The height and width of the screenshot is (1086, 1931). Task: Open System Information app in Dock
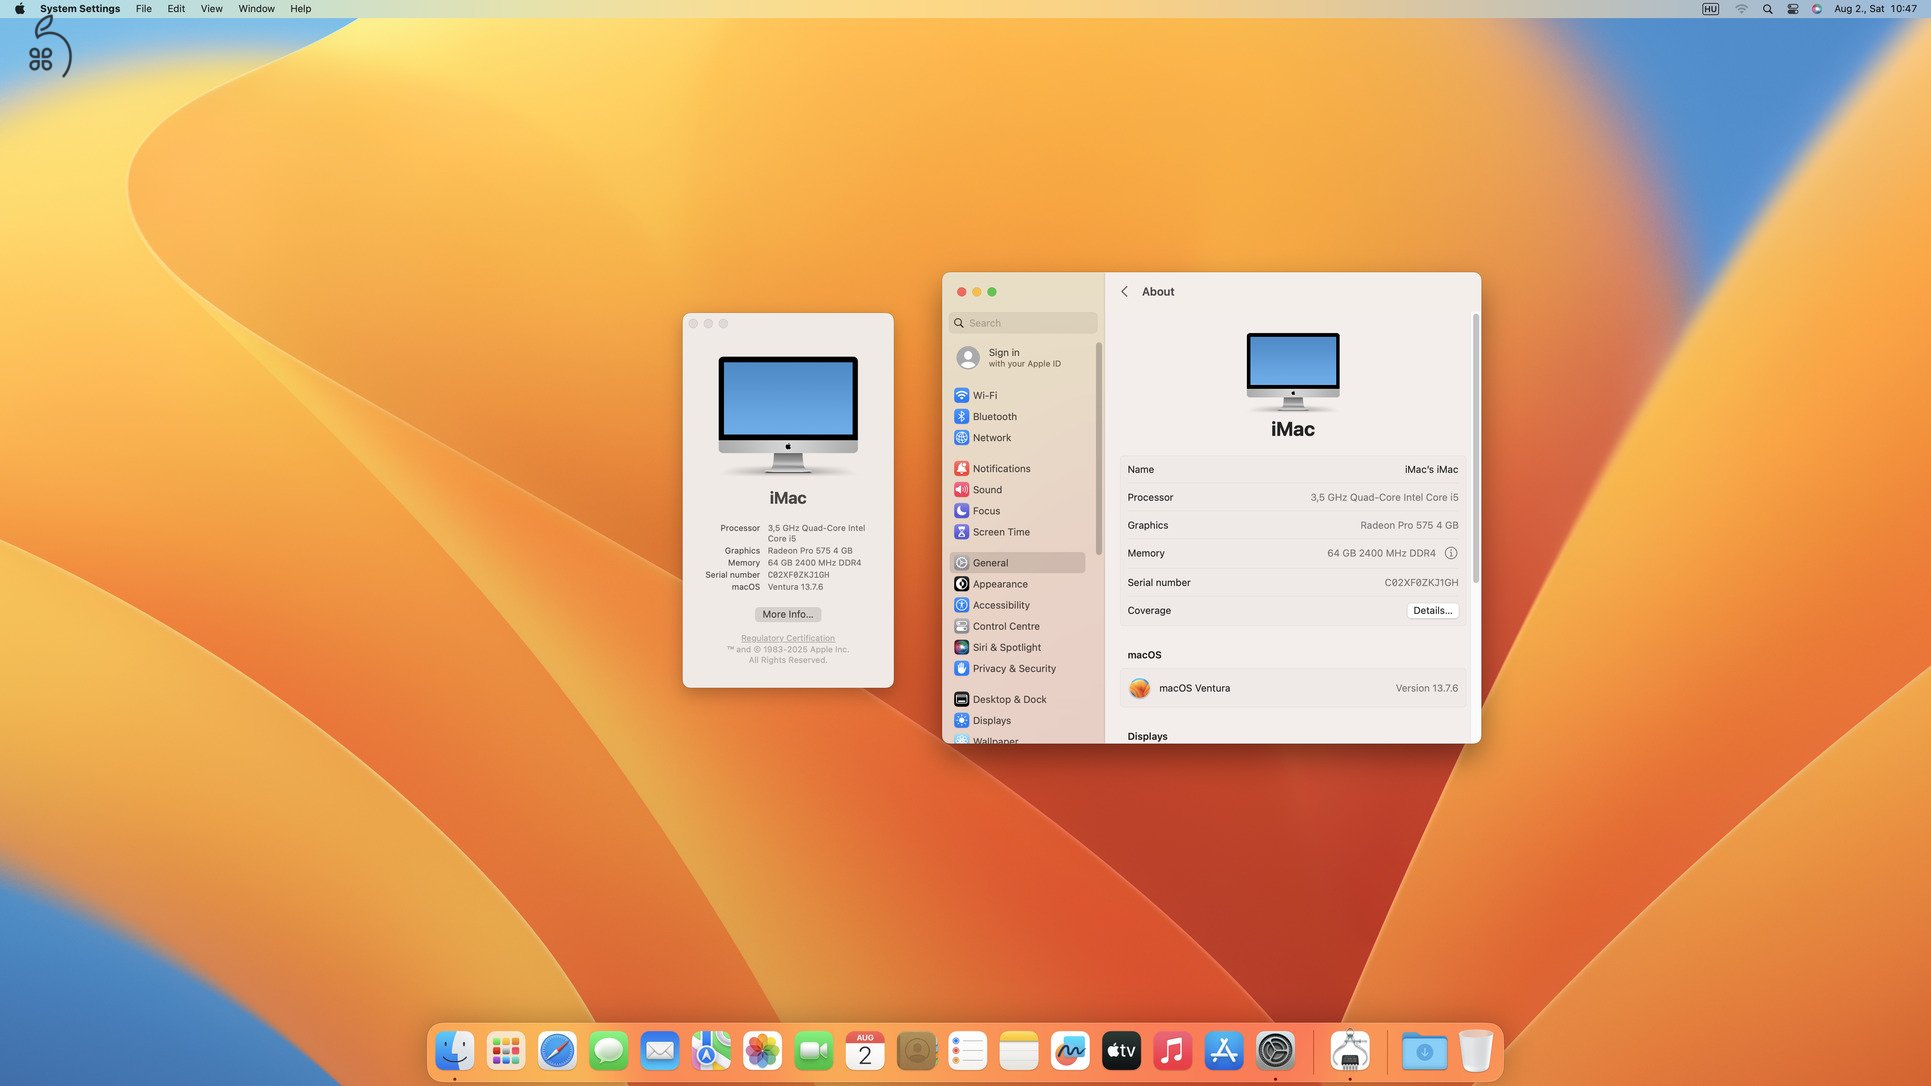(x=1350, y=1051)
